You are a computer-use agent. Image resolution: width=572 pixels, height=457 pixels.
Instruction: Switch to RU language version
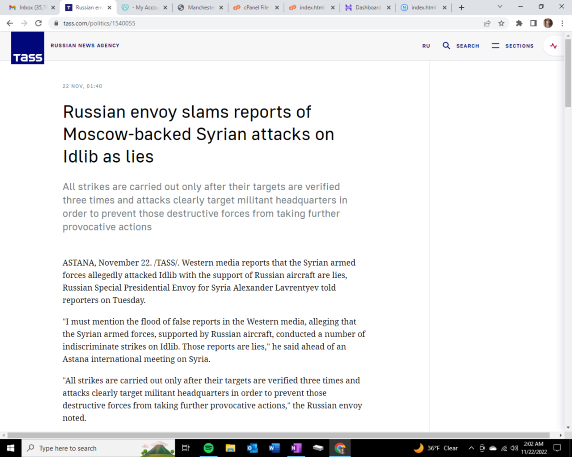pos(426,46)
